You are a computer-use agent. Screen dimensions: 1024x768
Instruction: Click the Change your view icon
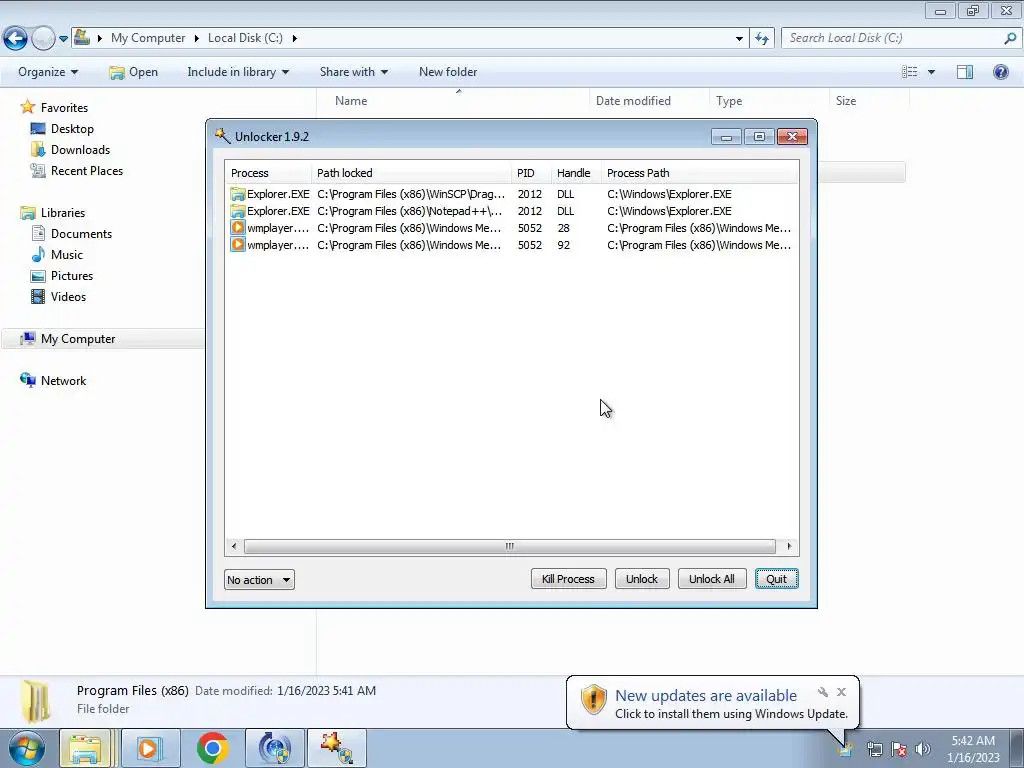909,72
